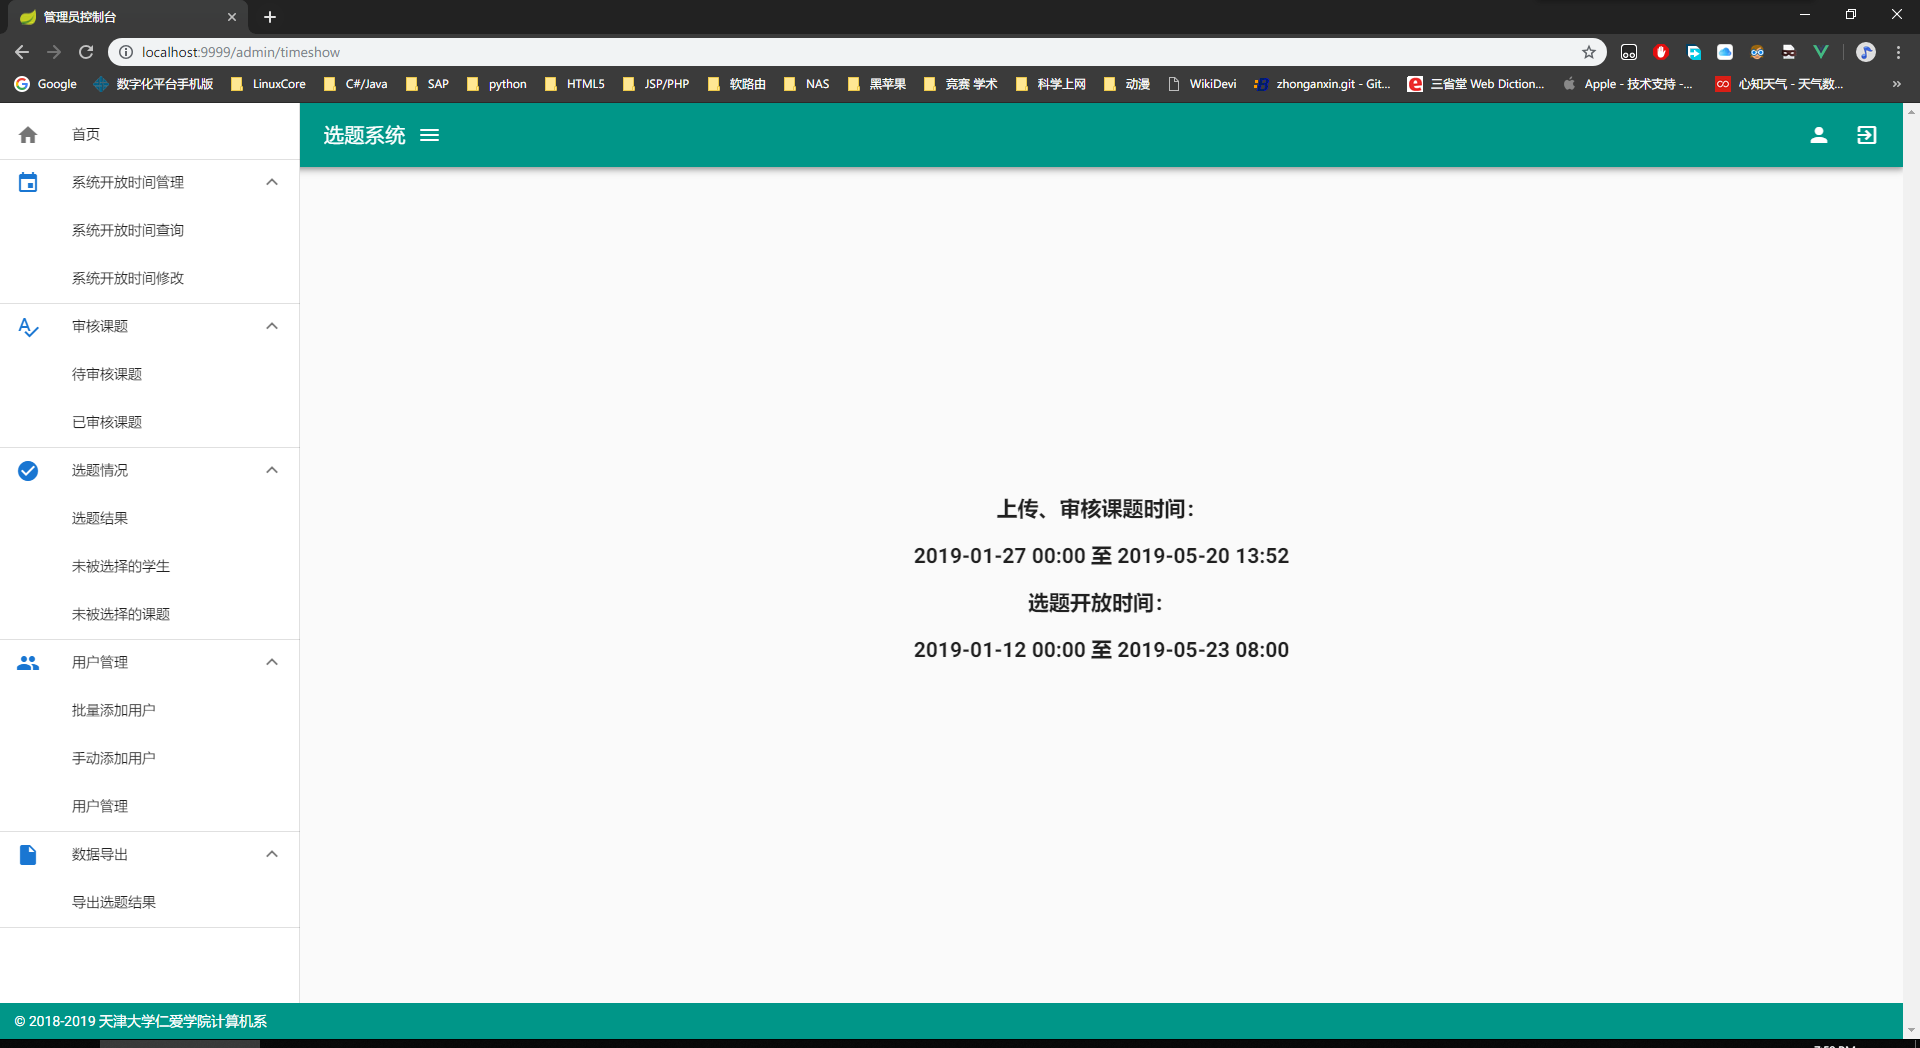Click the blue arrow-document extension icon

1693,52
